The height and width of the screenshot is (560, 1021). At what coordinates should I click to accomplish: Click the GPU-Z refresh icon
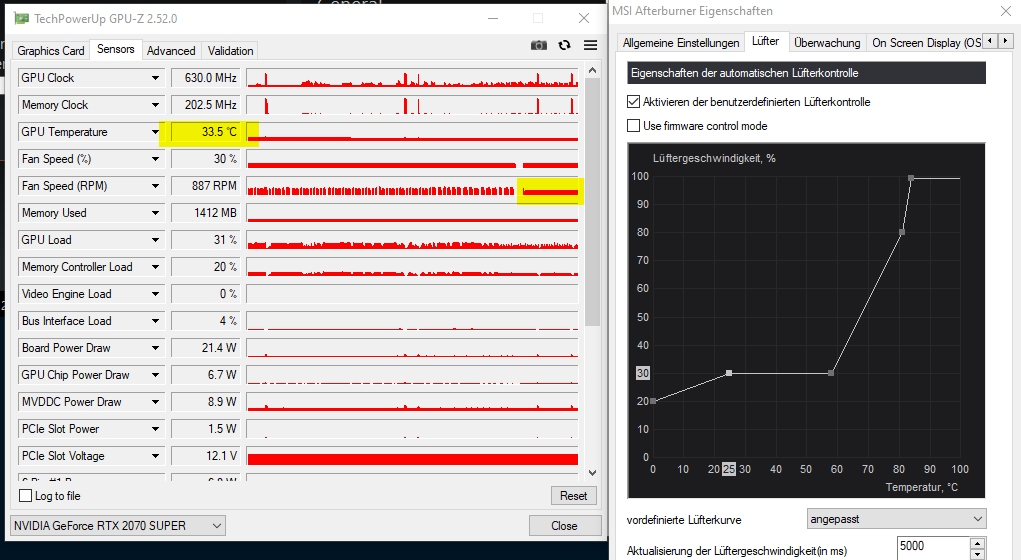click(x=565, y=45)
